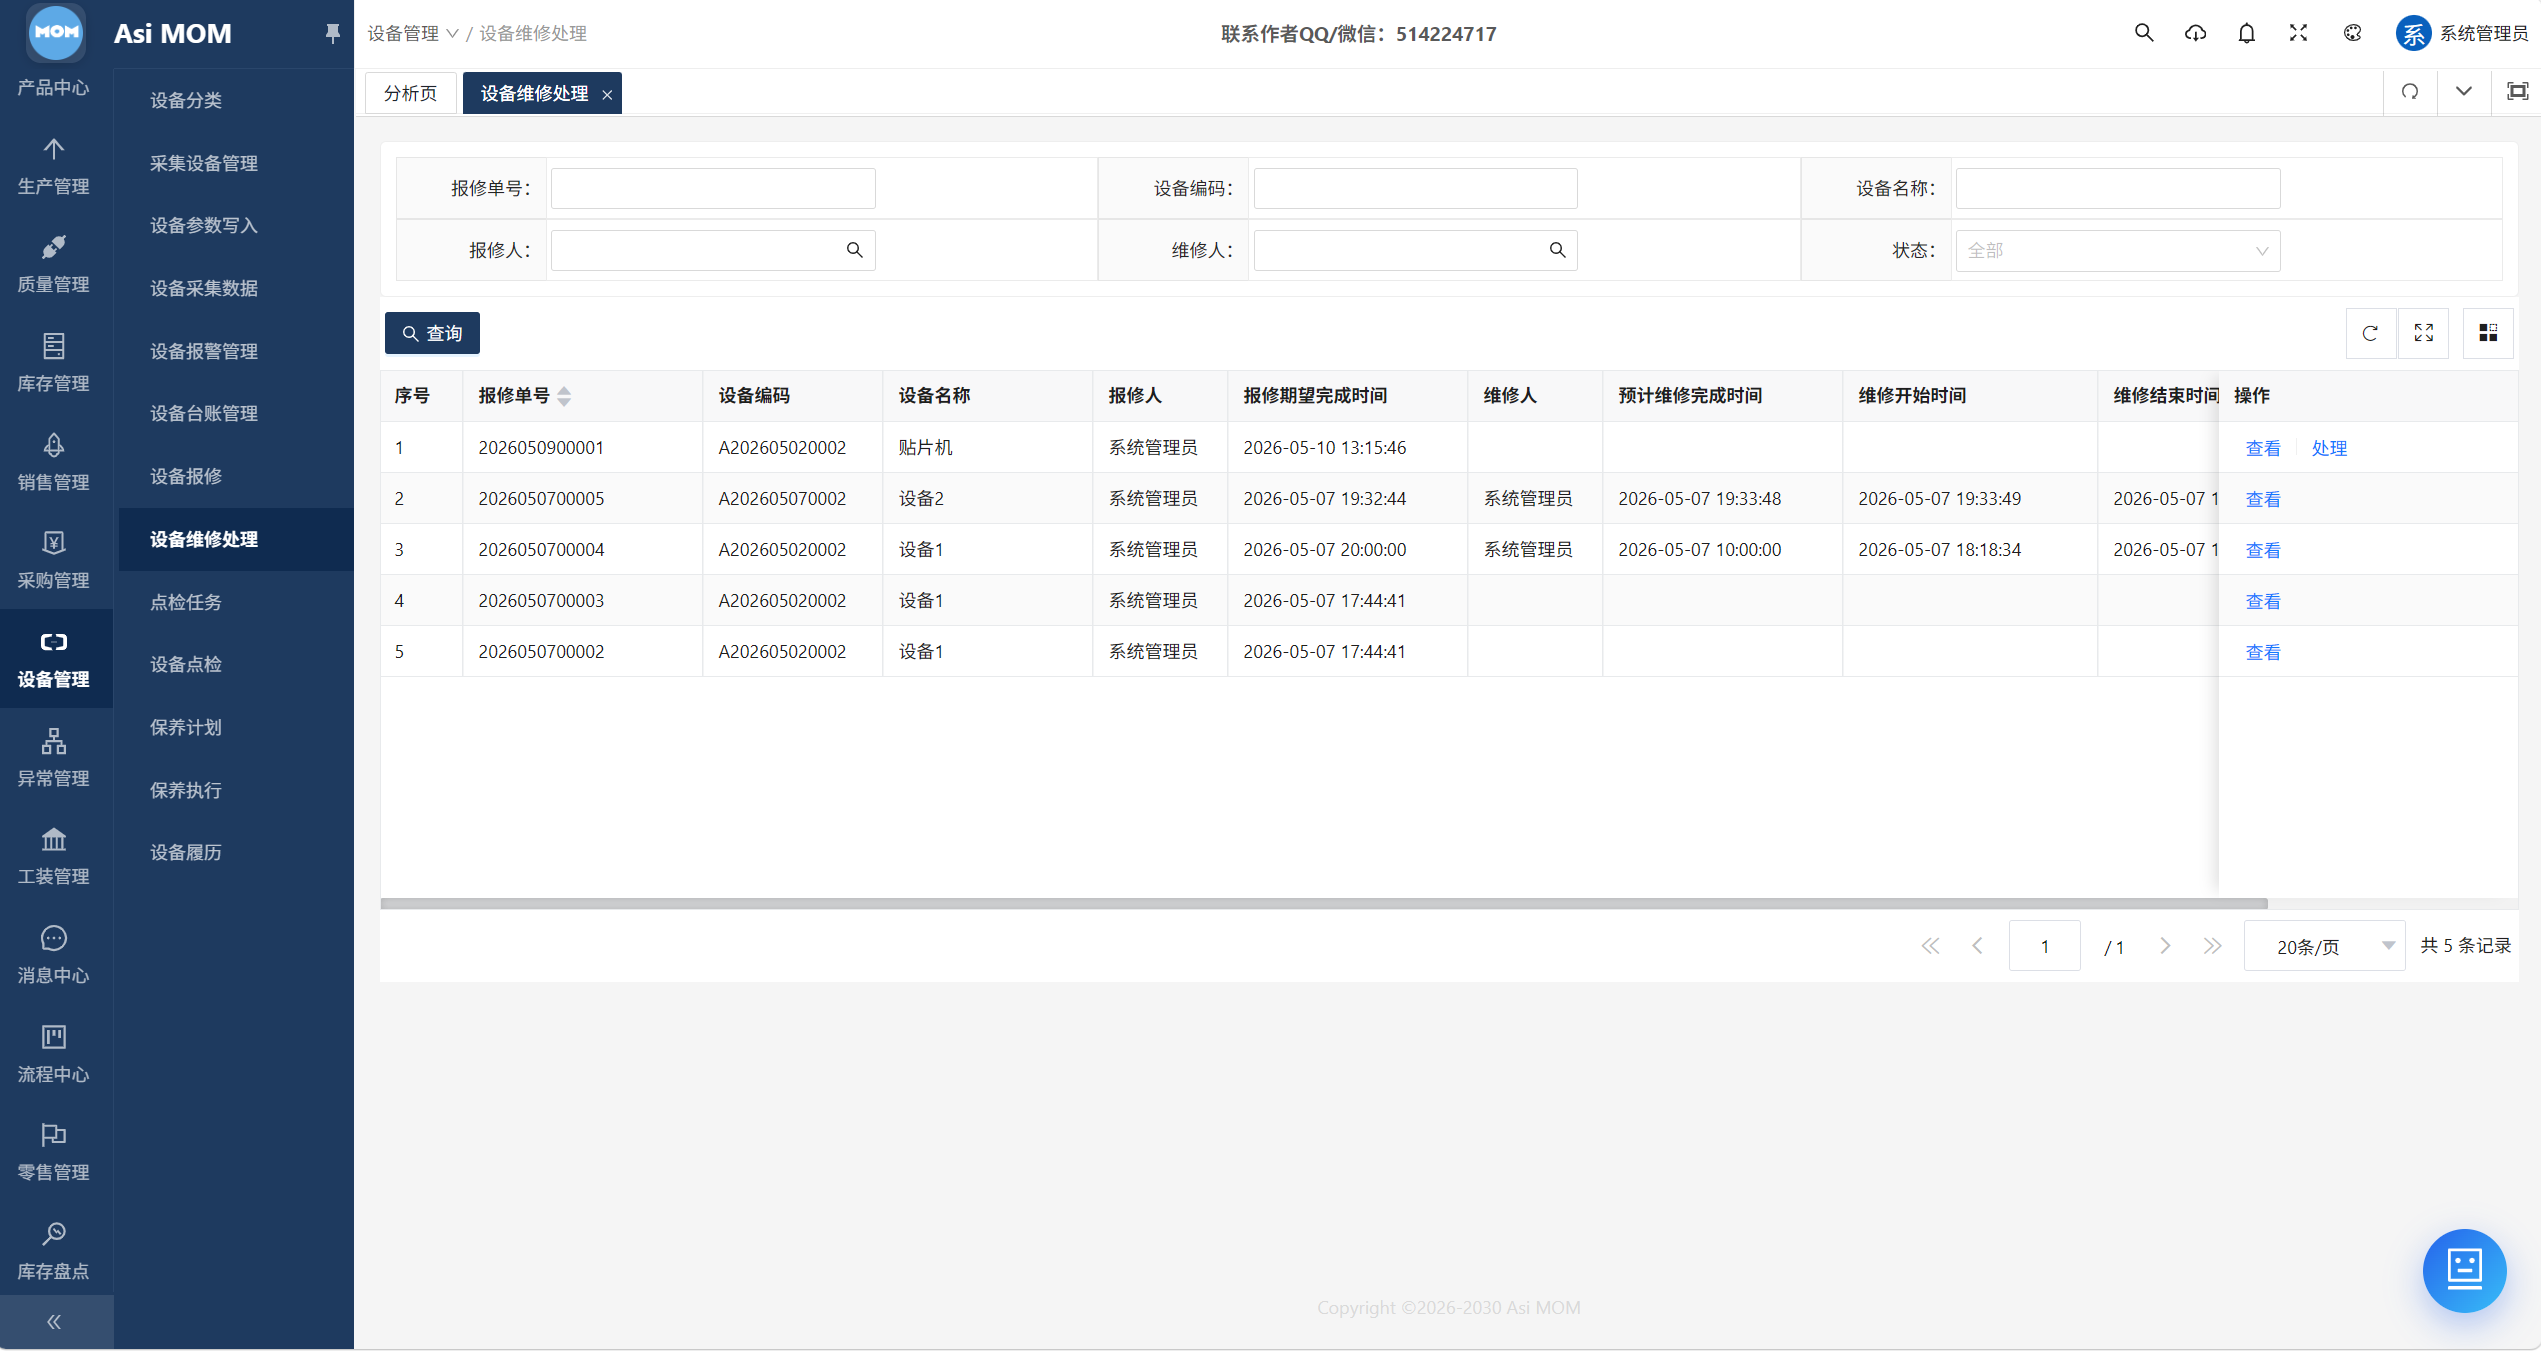Viewport: 2541px width, 1353px height.
Task: Focus the 设备编码 input field
Action: tap(1415, 188)
